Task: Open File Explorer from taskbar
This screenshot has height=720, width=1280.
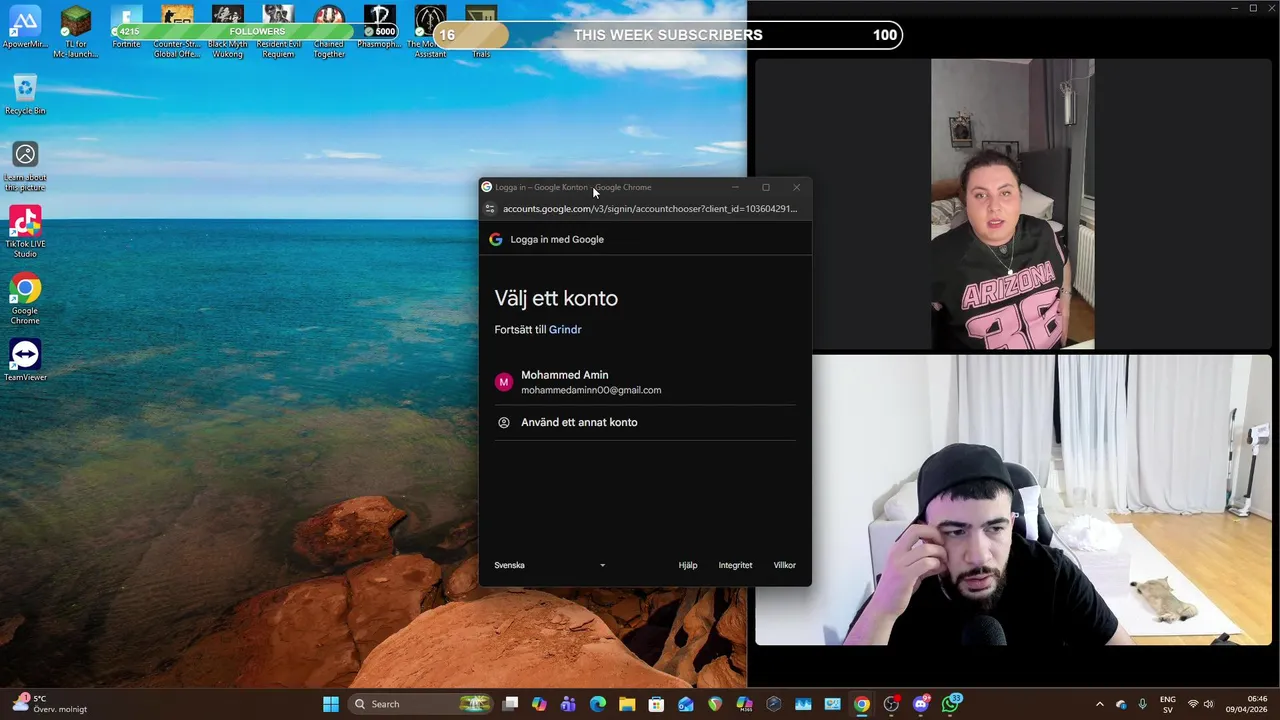Action: (627, 704)
